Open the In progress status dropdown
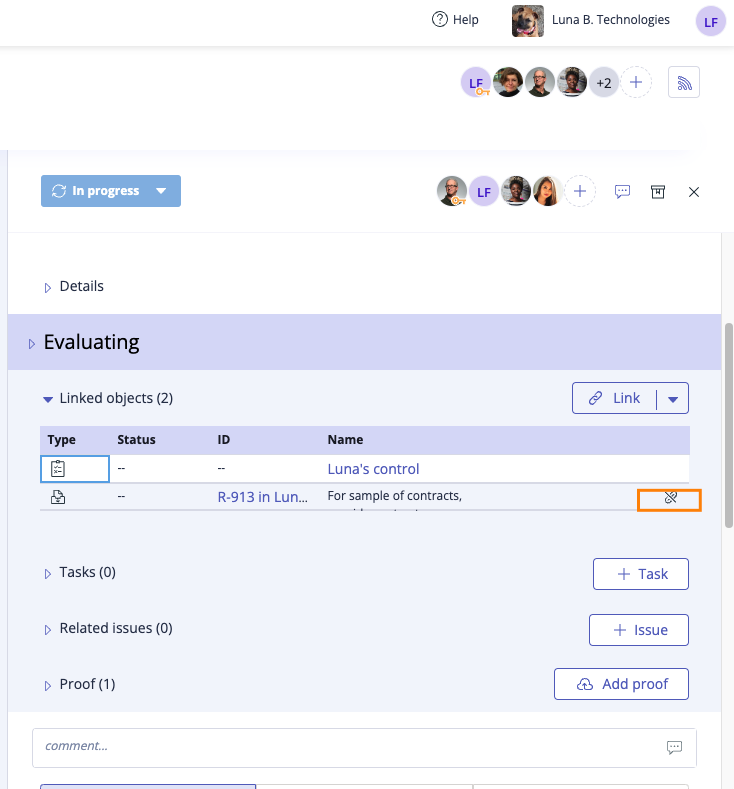The image size is (734, 789). (161, 191)
